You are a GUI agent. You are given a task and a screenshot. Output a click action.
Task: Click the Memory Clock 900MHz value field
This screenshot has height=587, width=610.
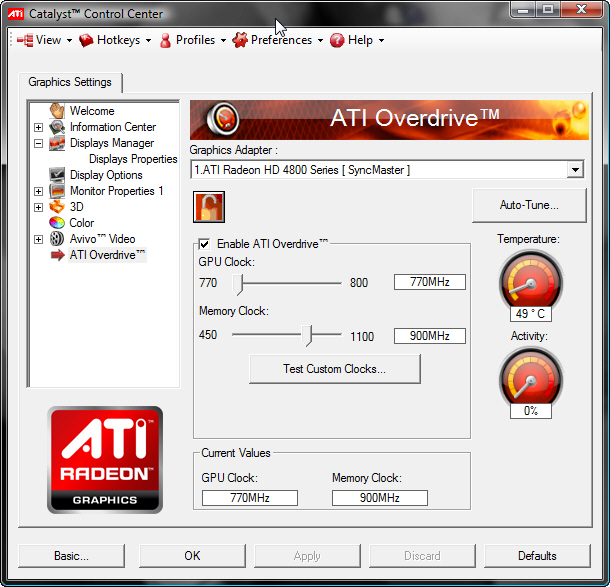(429, 336)
